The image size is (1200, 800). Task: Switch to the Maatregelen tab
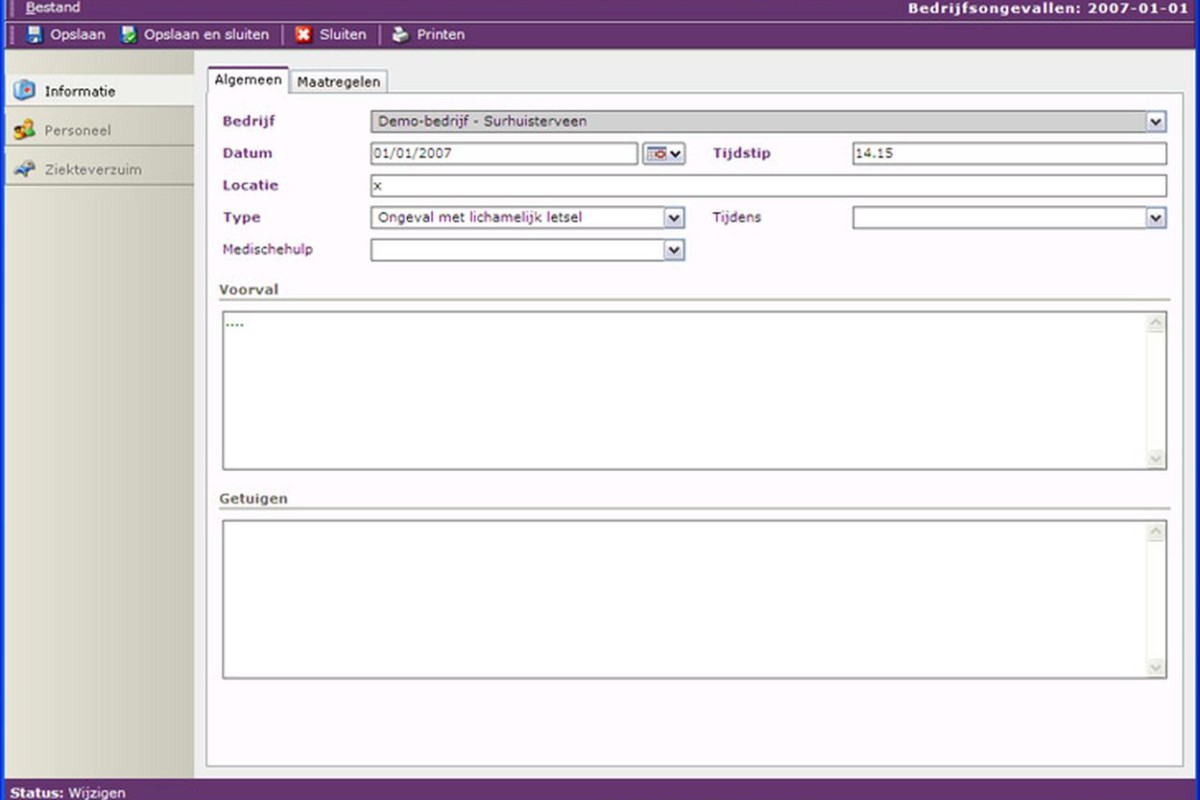[338, 82]
